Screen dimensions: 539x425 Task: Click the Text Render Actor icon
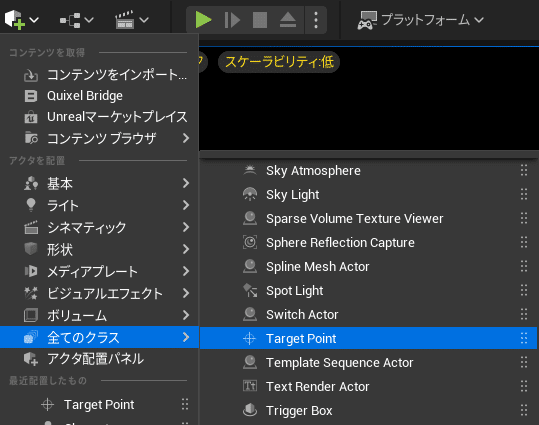click(250, 386)
